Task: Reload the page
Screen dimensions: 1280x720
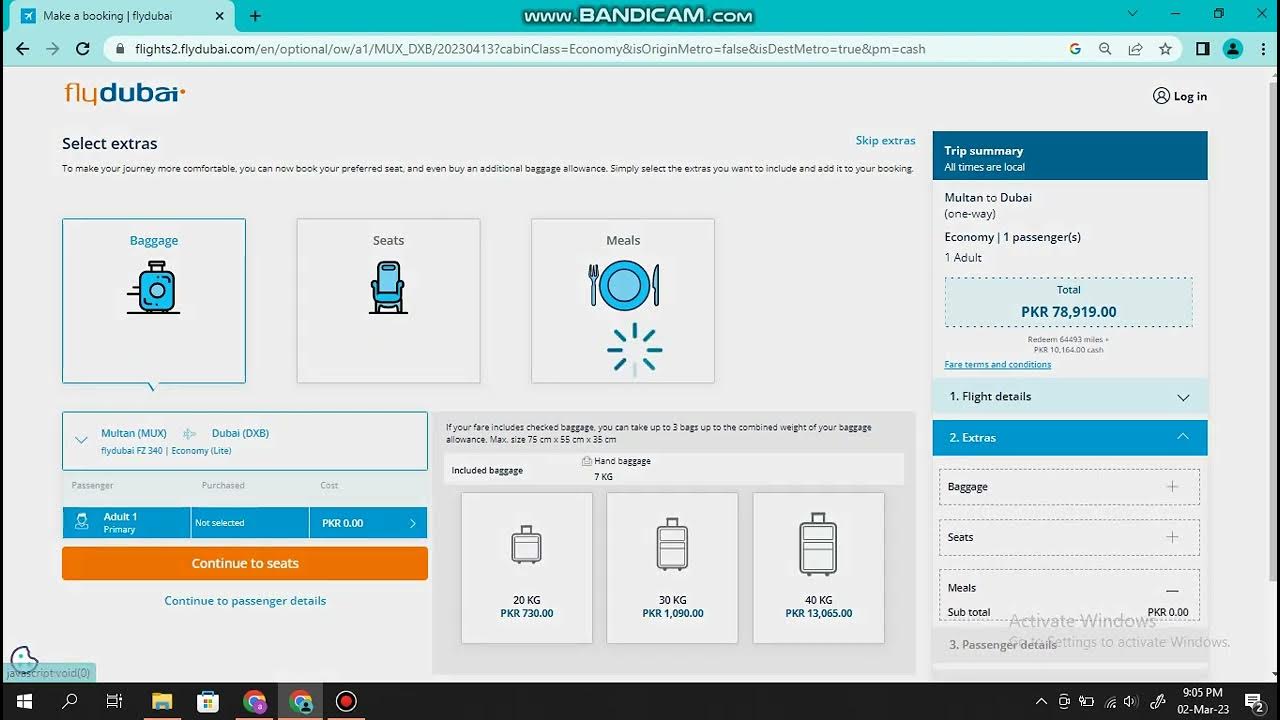Action: click(83, 48)
